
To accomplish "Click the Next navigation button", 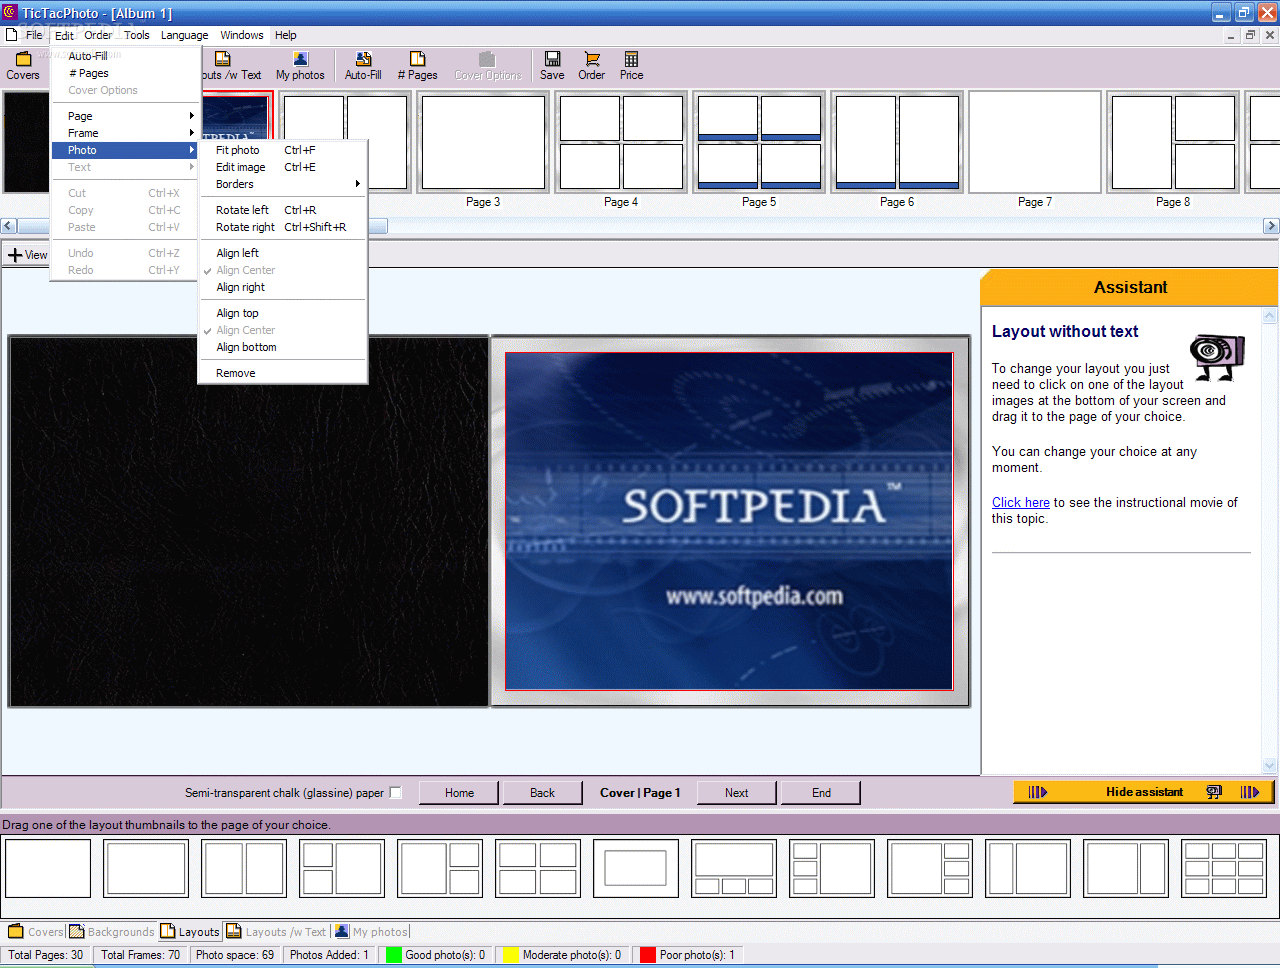I will (x=737, y=793).
